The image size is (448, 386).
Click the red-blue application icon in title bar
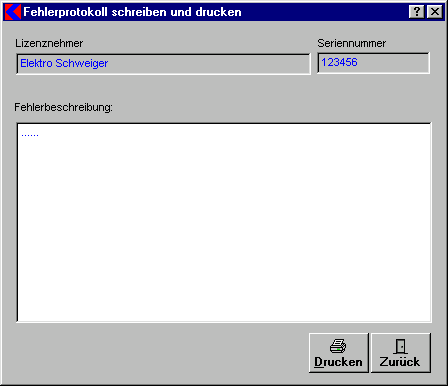[x=13, y=12]
